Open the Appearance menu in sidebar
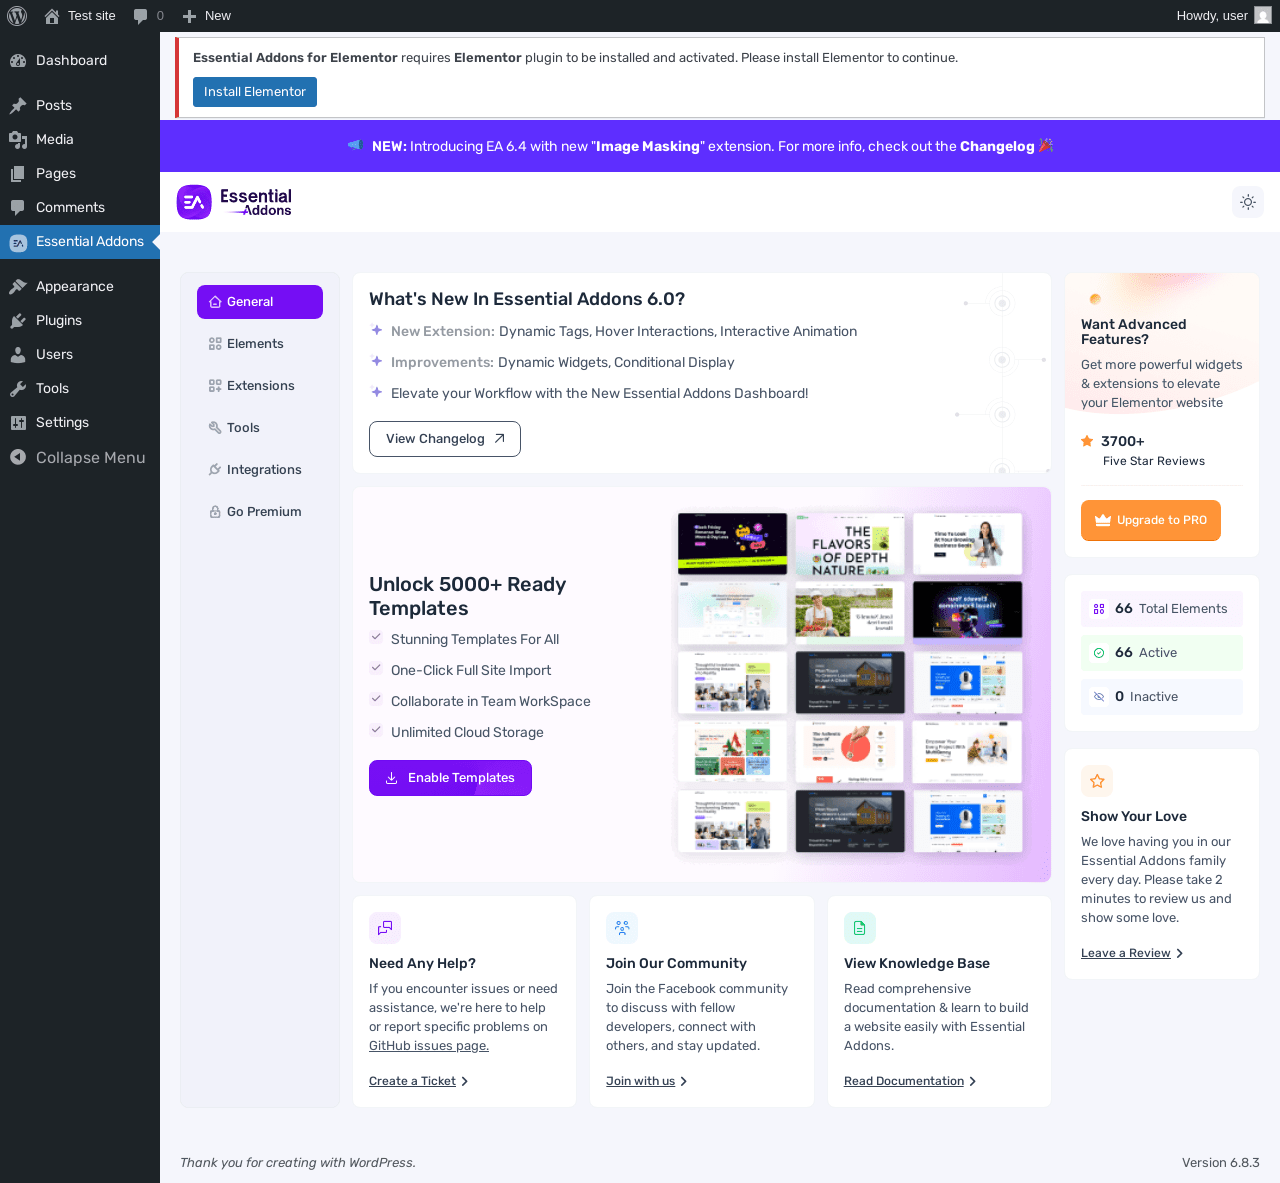Screen dimensions: 1280x1183 [x=80, y=286]
